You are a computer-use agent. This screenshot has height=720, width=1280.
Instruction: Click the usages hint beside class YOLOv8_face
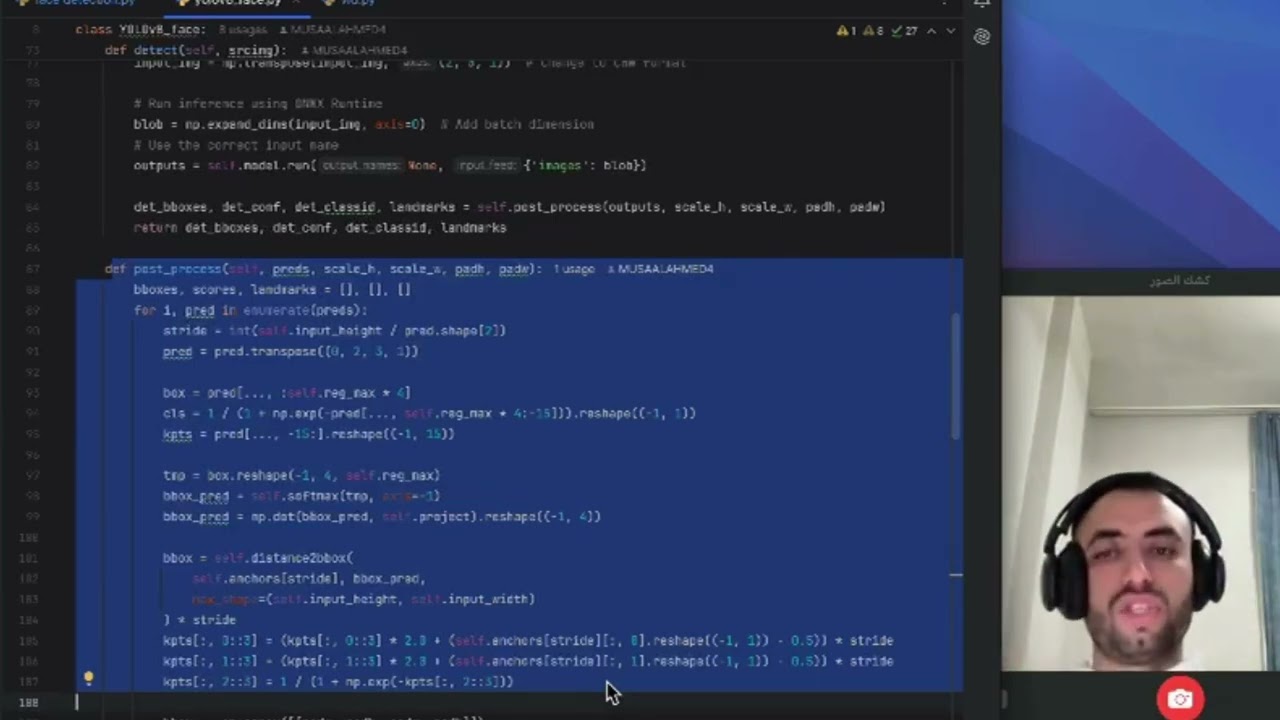click(x=243, y=30)
